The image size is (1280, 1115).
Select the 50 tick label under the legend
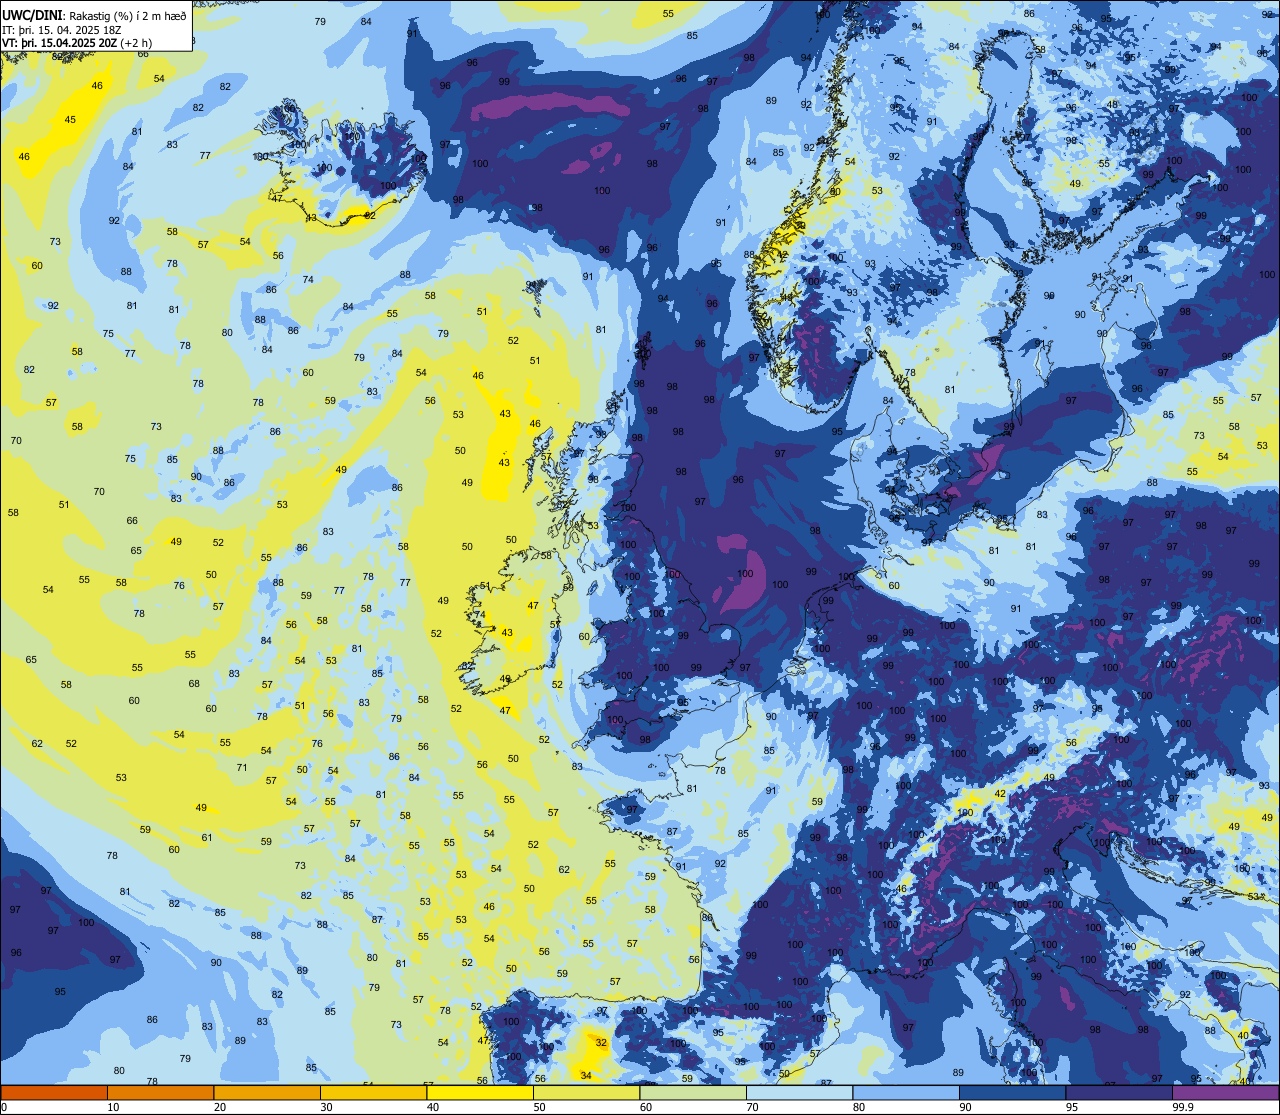coord(541,1107)
